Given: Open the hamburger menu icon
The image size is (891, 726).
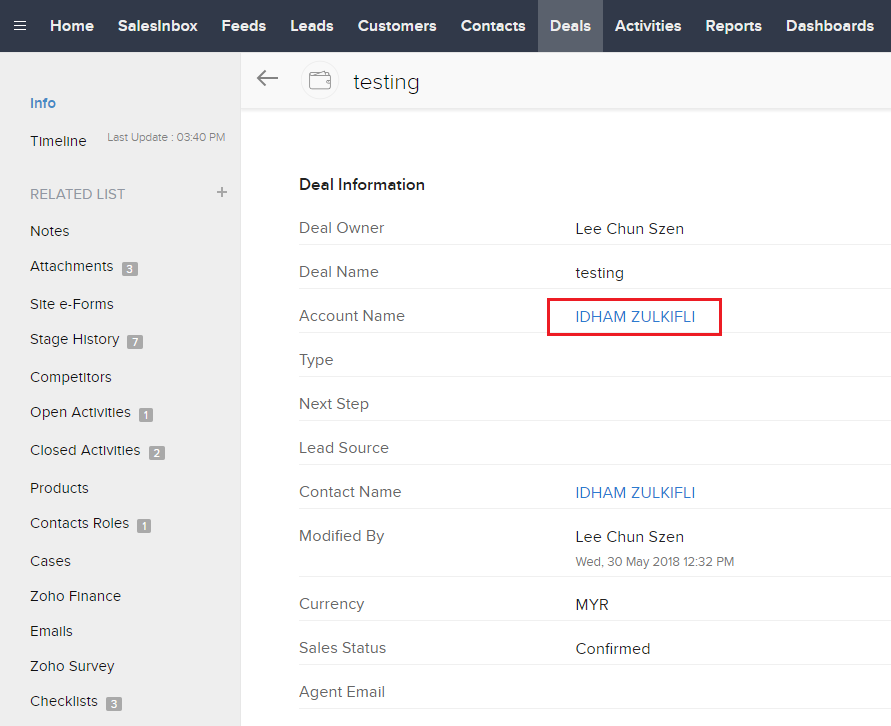Looking at the screenshot, I should 20,26.
